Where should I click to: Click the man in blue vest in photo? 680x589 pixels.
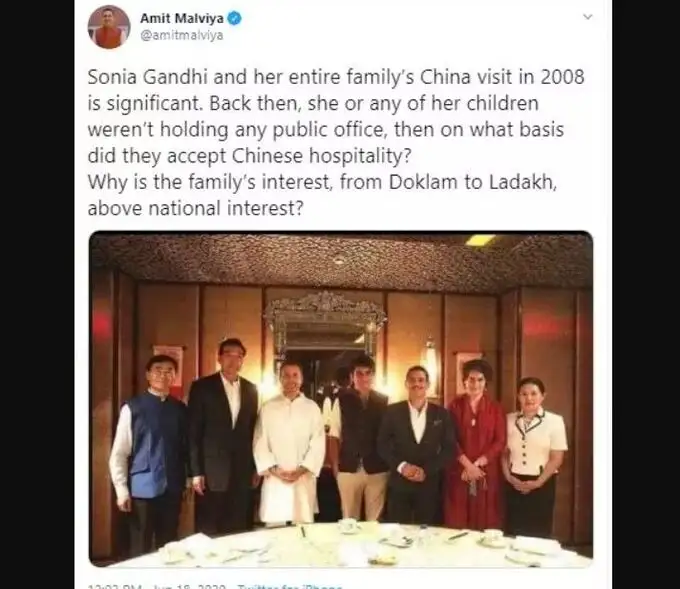[x=150, y=451]
